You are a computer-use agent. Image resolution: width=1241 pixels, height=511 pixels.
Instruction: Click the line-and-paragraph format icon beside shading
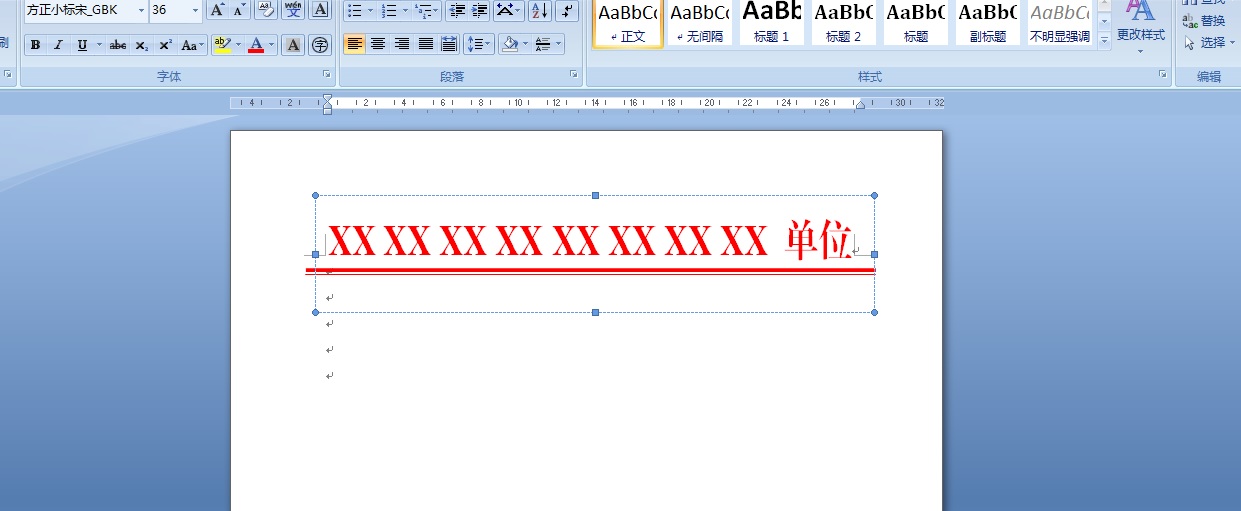click(548, 44)
